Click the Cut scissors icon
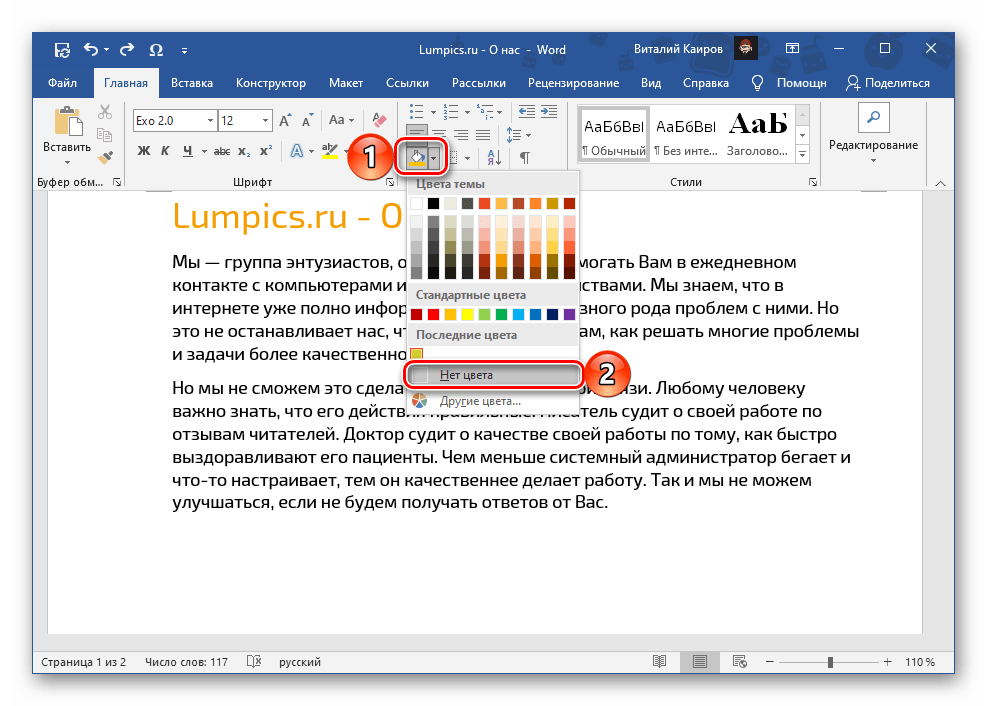This screenshot has width=987, height=706. pyautogui.click(x=104, y=113)
